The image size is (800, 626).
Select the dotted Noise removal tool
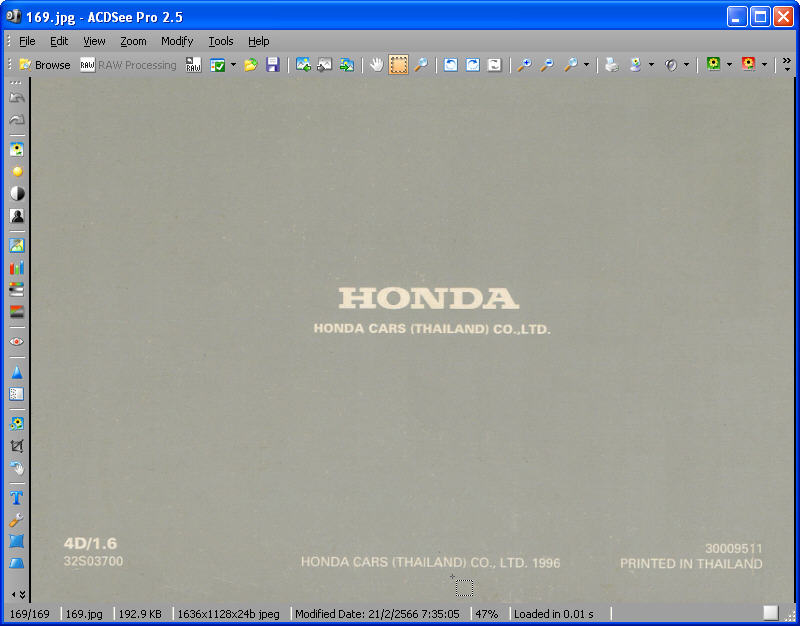[x=17, y=394]
